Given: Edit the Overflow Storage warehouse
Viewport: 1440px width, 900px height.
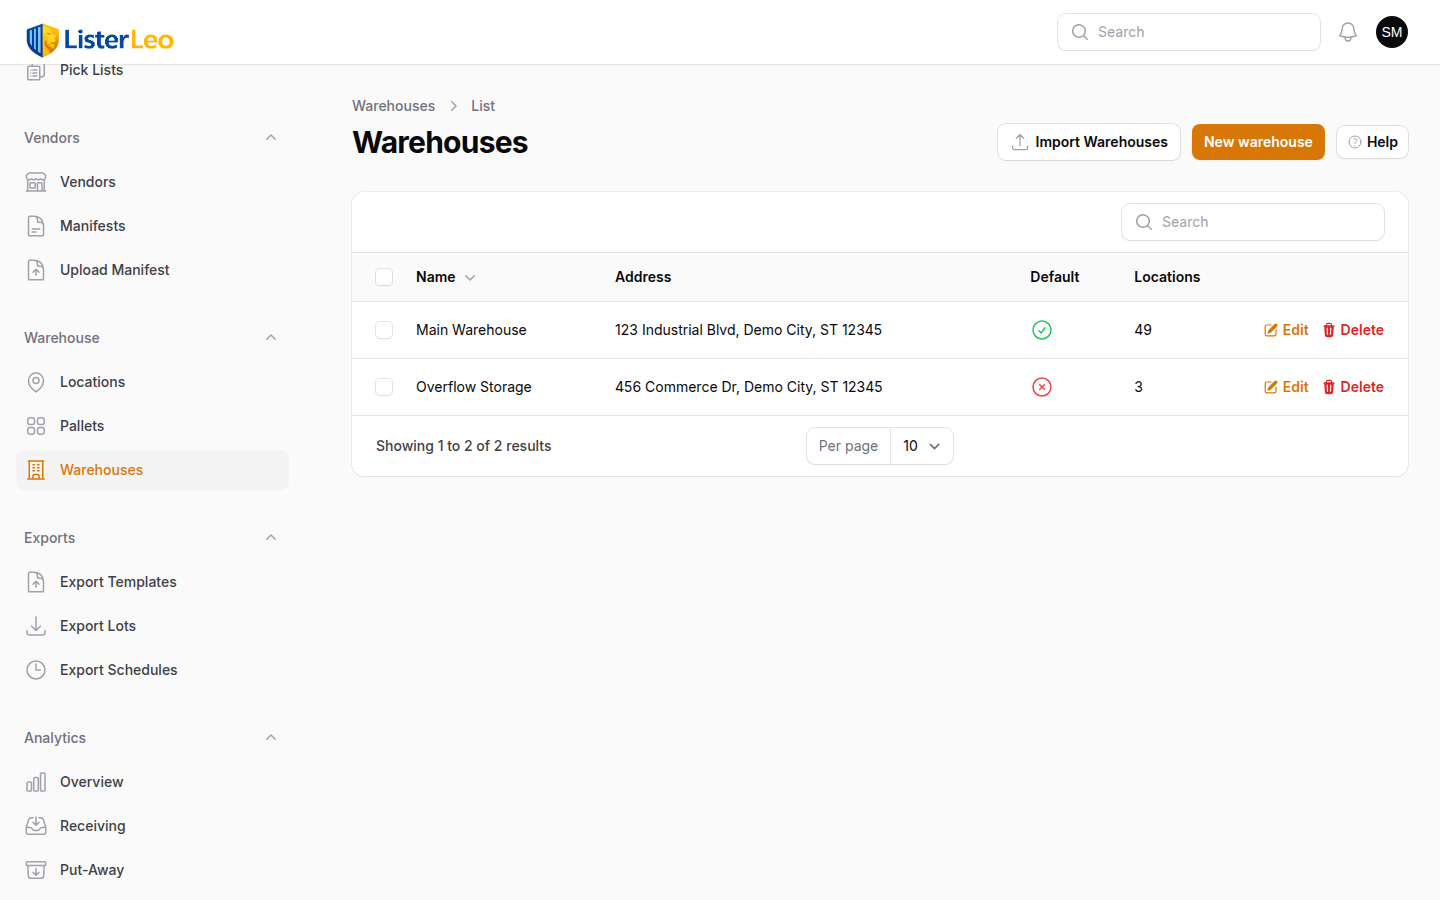Looking at the screenshot, I should (1285, 387).
